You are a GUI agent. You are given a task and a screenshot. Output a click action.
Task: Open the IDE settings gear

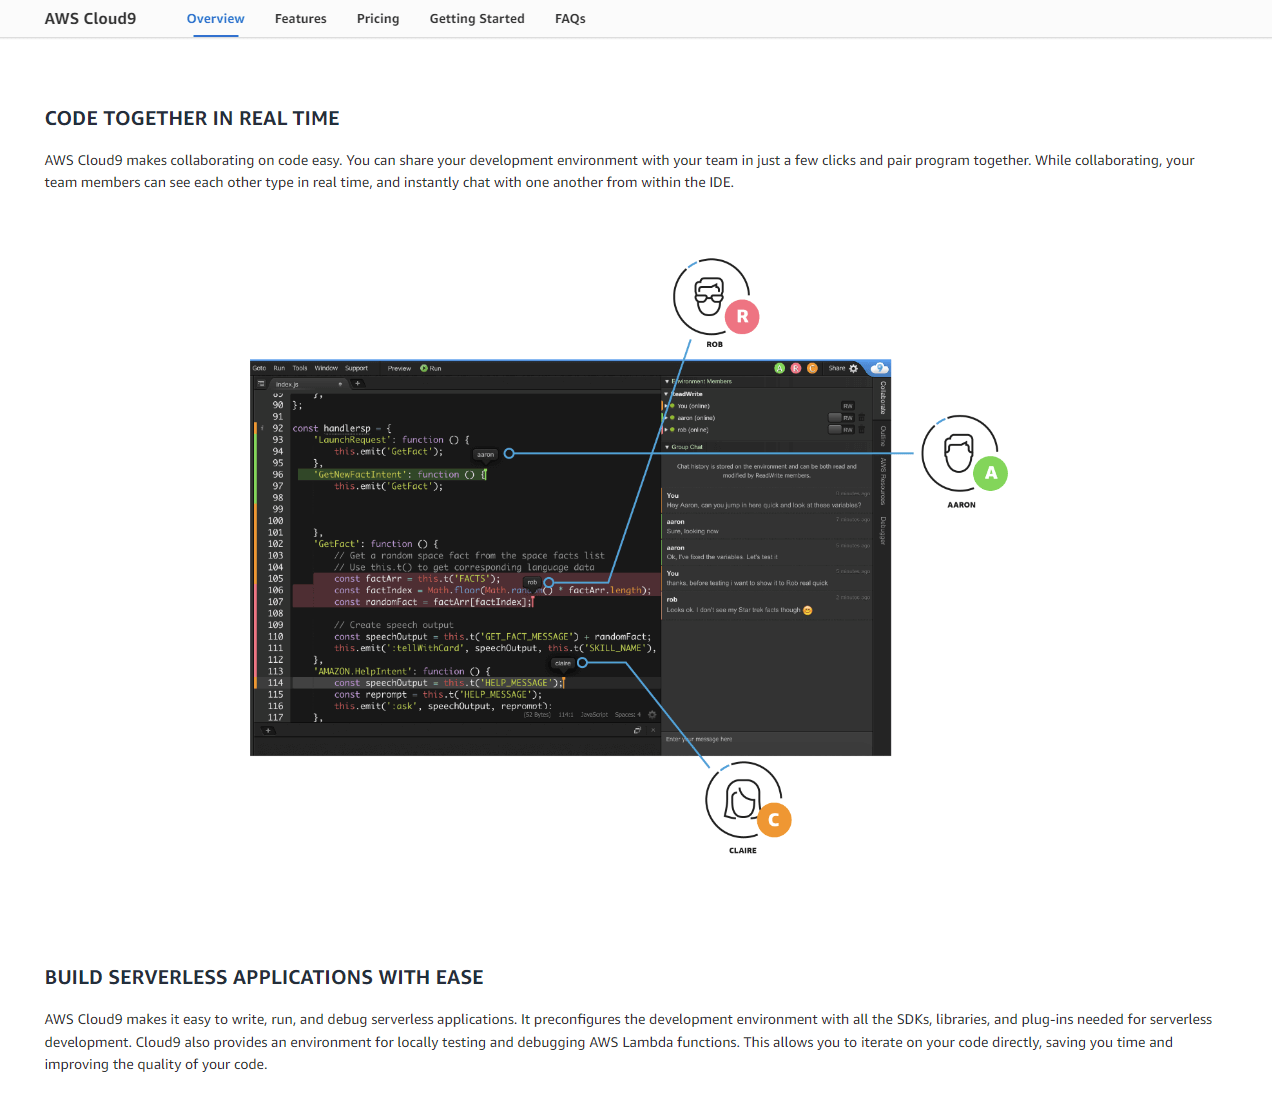point(853,368)
